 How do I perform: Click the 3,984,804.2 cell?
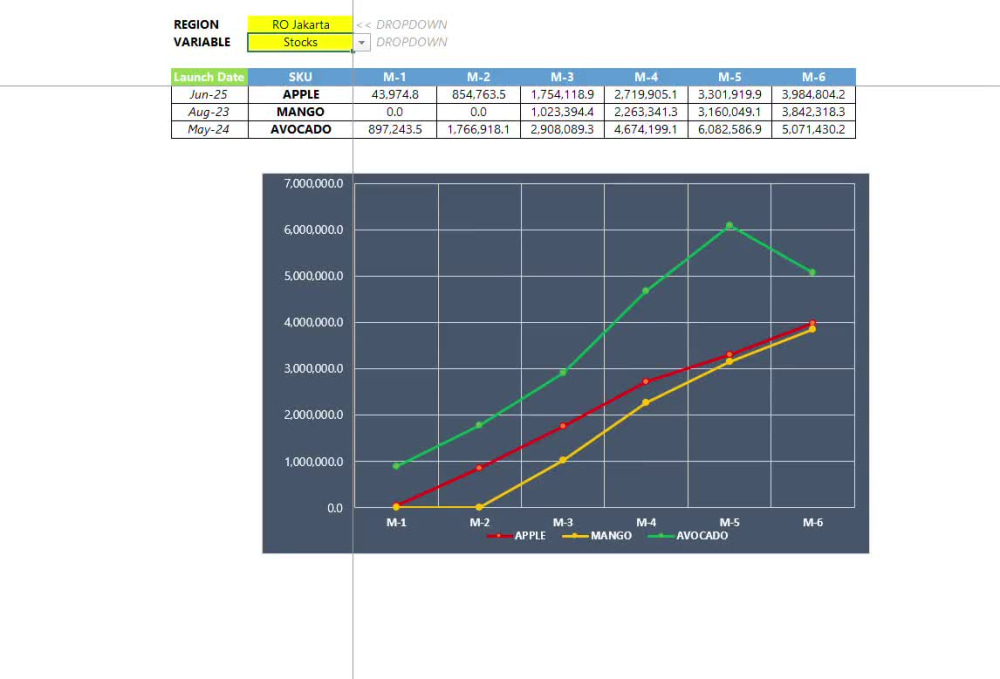tap(814, 94)
